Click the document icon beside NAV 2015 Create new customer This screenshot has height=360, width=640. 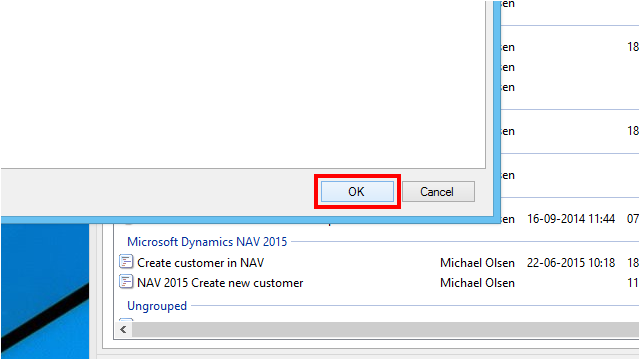[126, 282]
